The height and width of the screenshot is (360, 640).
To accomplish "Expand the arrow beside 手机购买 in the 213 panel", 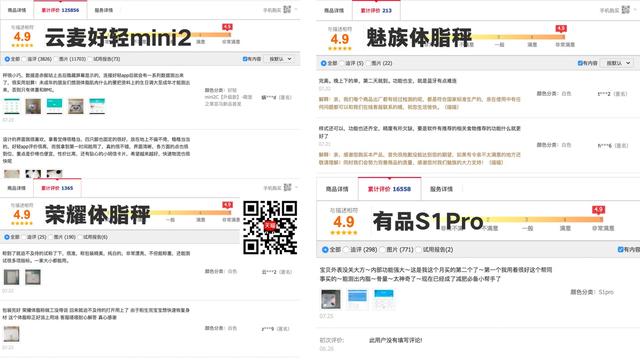I will [x=635, y=9].
